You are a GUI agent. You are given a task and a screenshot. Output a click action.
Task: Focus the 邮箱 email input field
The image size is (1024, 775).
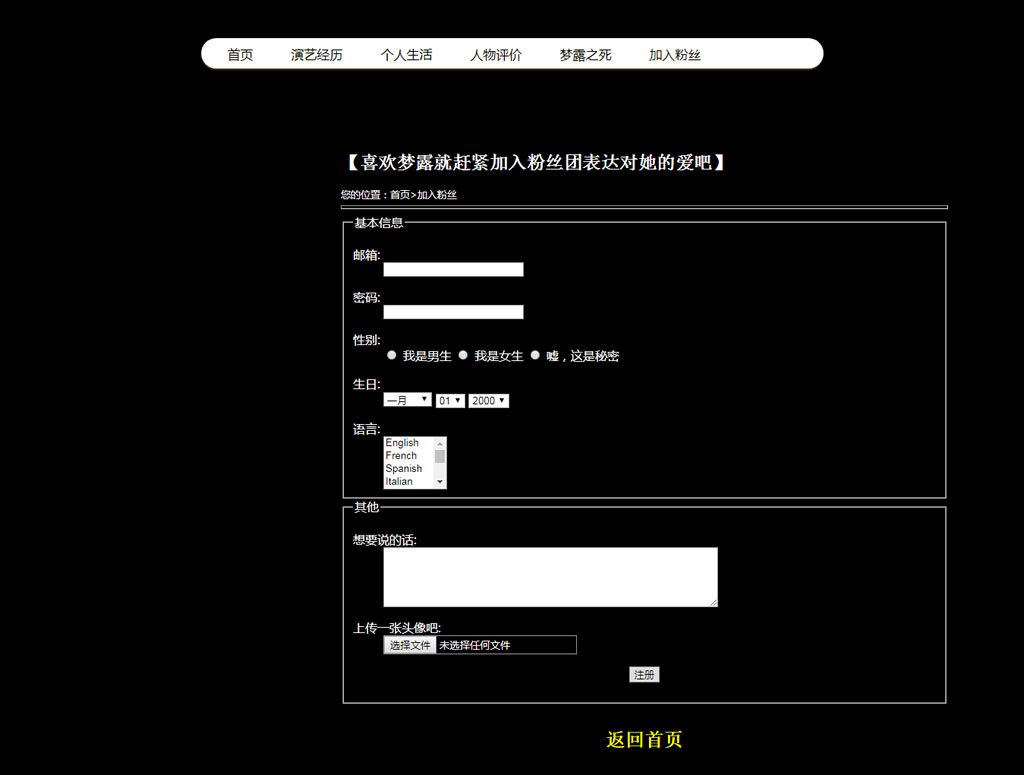453,270
